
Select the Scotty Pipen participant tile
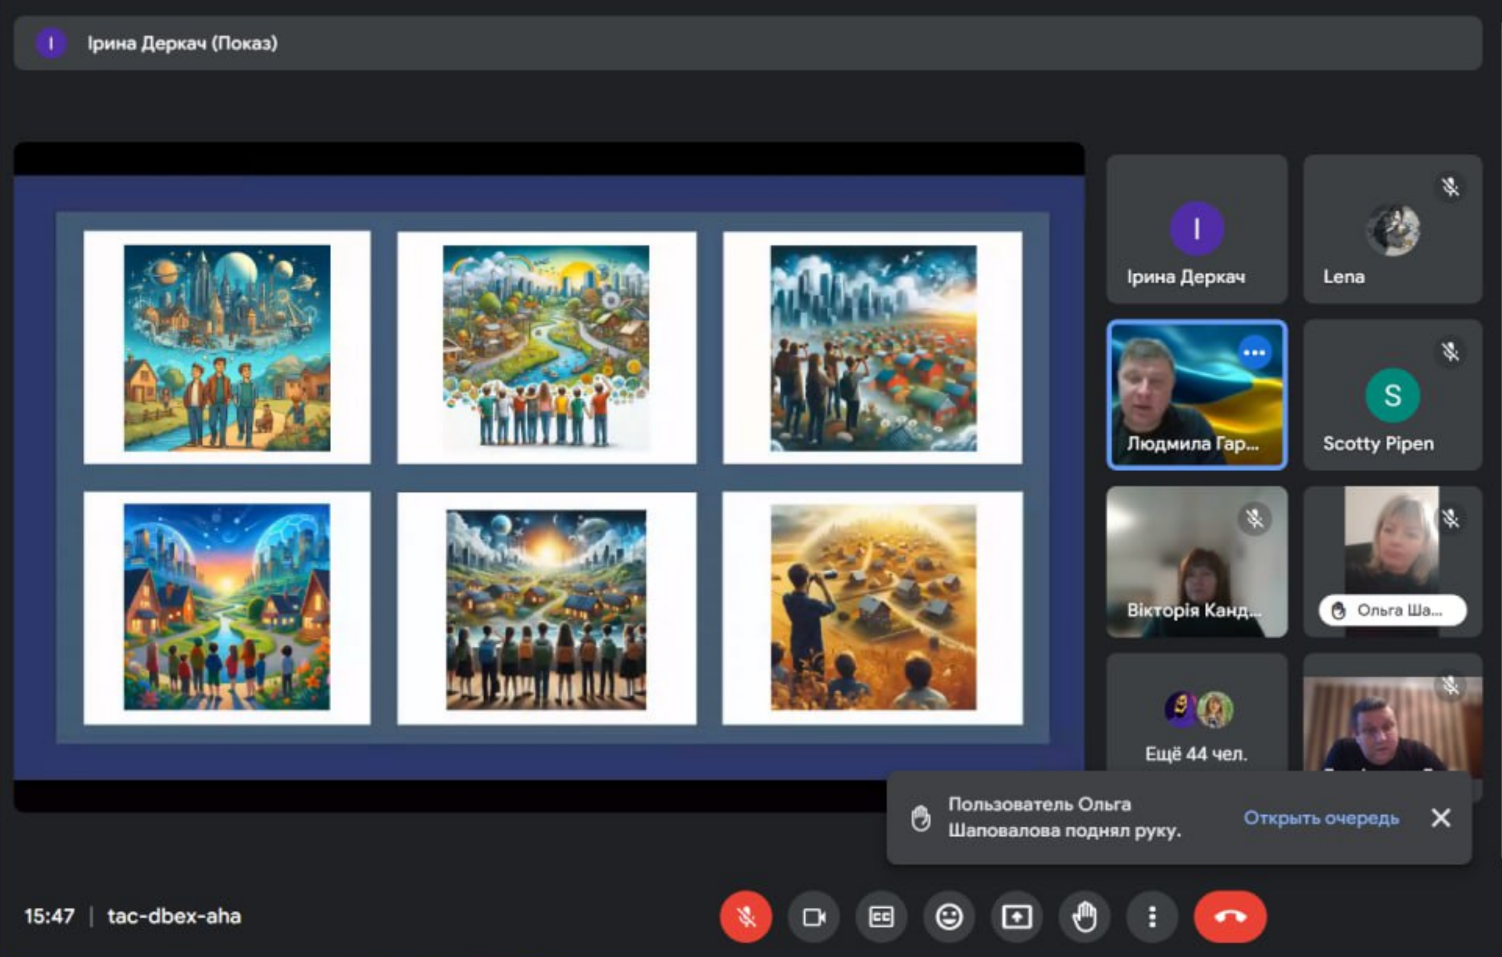[1391, 396]
